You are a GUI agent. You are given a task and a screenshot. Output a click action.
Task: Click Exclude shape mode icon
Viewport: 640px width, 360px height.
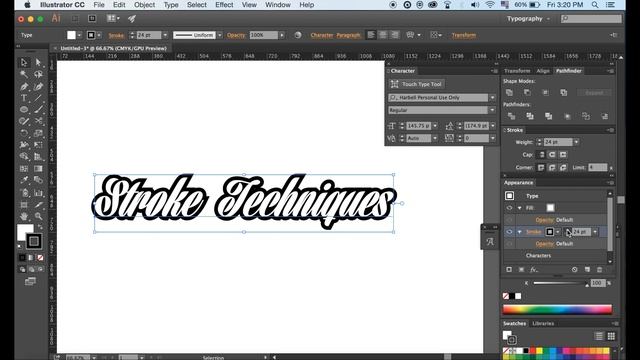coord(564,93)
